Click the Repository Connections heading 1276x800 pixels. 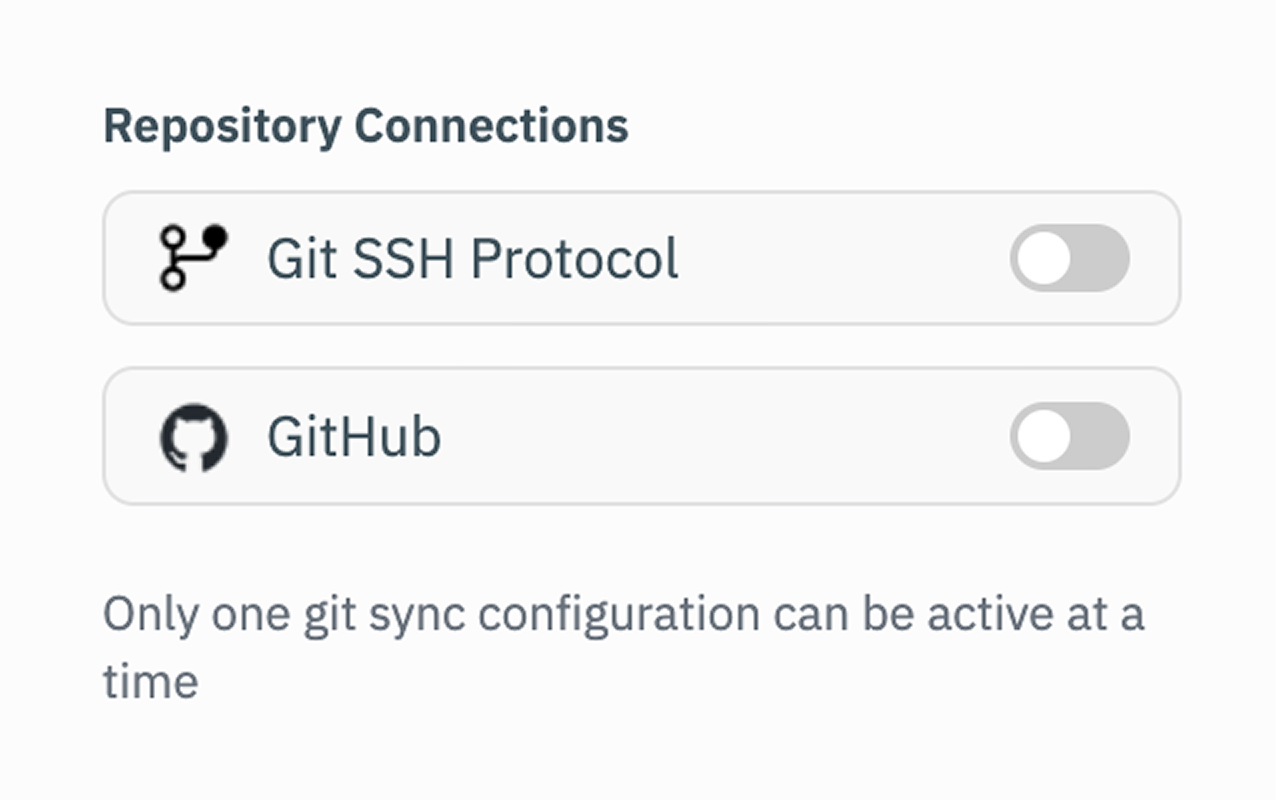click(x=368, y=124)
